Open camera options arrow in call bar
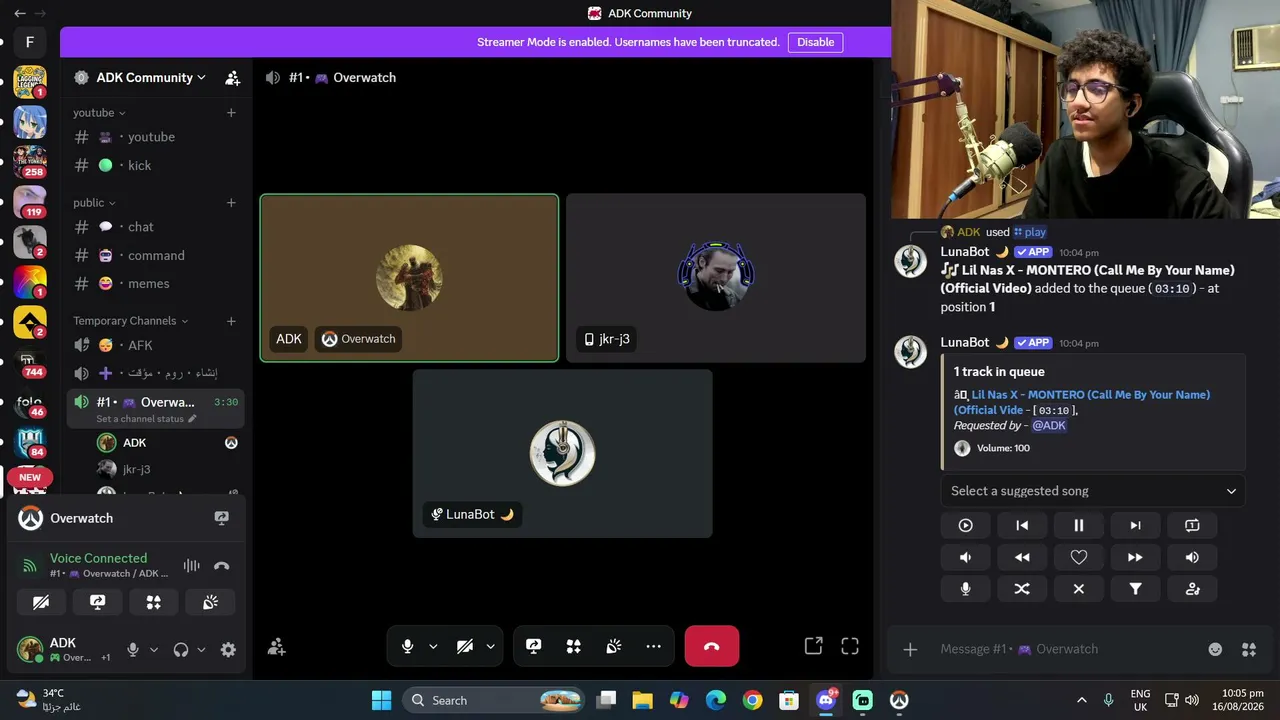This screenshot has height=720, width=1280. pyautogui.click(x=490, y=647)
